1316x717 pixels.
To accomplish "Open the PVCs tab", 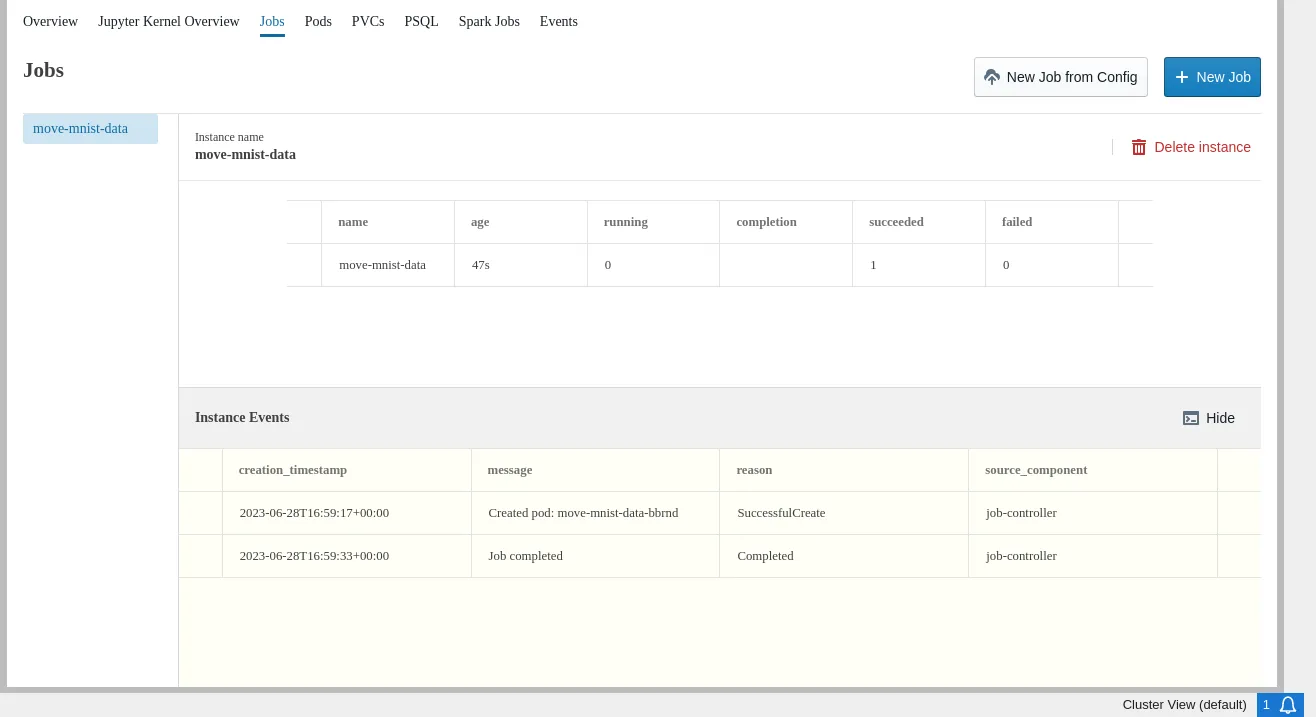I will 368,21.
